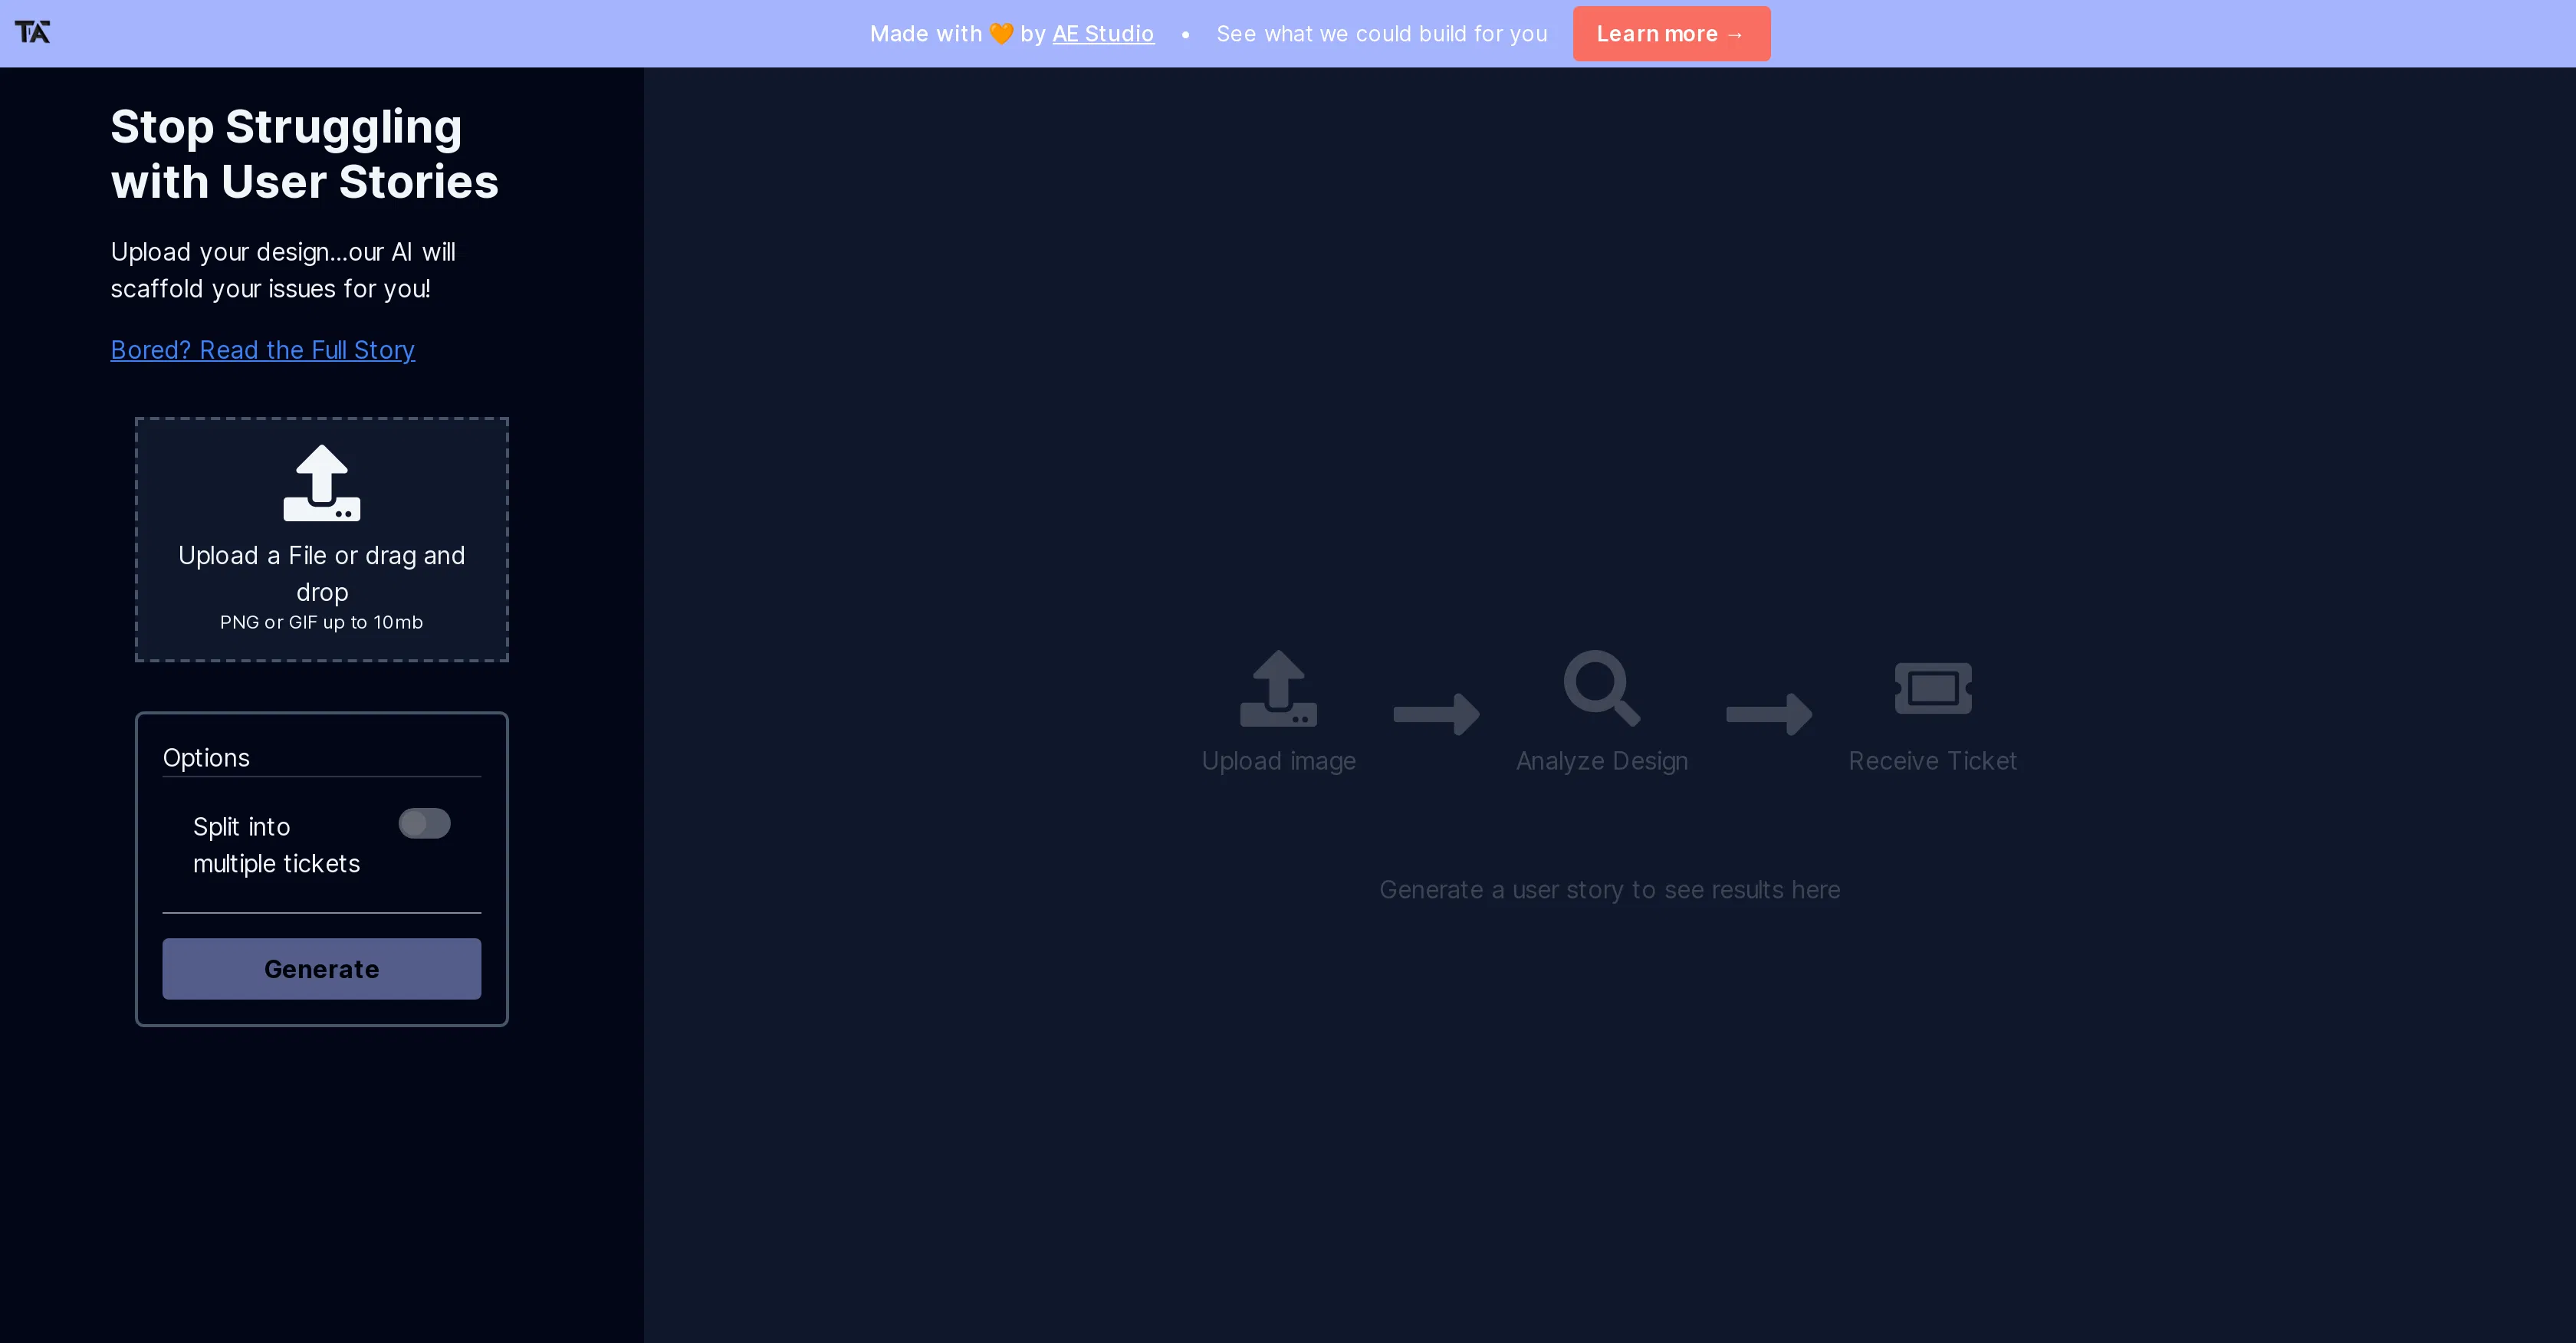2576x1343 pixels.
Task: Click the Analyze Design step label
Action: coord(1601,761)
